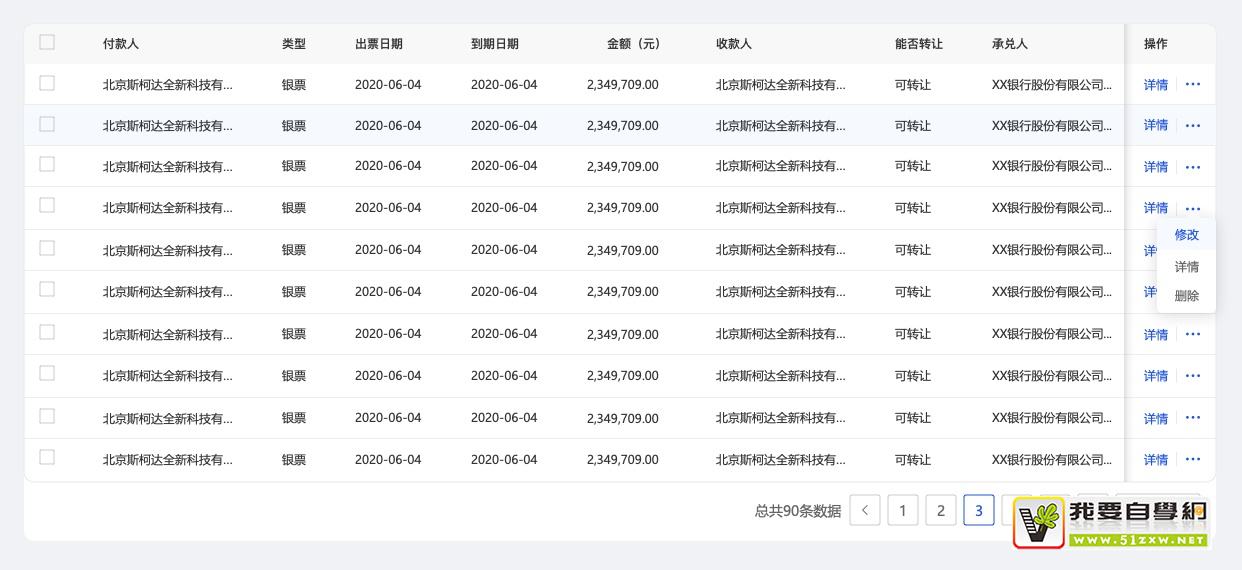The height and width of the screenshot is (570, 1242).
Task: Go to page 2 in pagination
Action: [x=940, y=510]
